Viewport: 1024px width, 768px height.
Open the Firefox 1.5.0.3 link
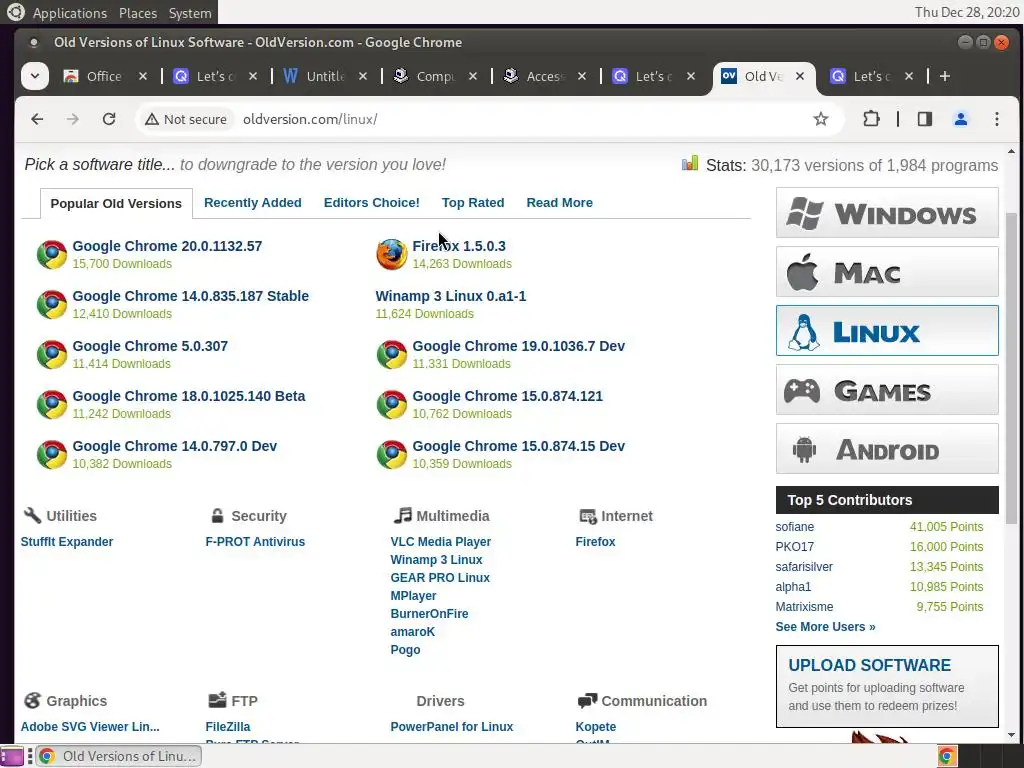(459, 246)
